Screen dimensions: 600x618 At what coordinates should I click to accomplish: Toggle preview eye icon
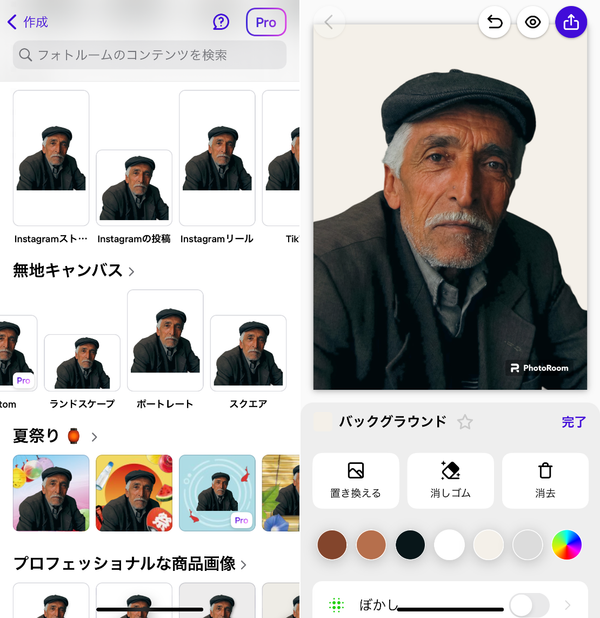[x=533, y=22]
